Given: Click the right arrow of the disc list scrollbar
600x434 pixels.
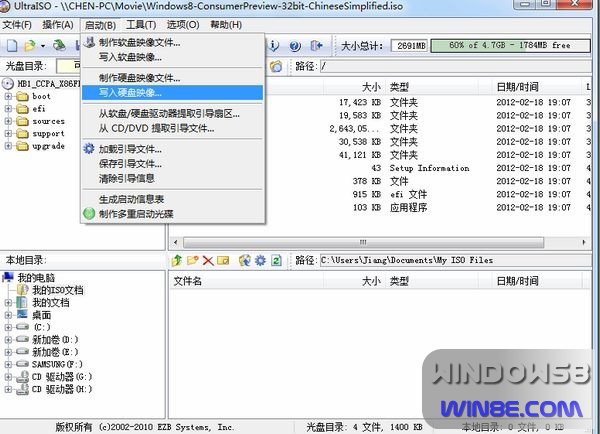Looking at the screenshot, I should [x=584, y=242].
